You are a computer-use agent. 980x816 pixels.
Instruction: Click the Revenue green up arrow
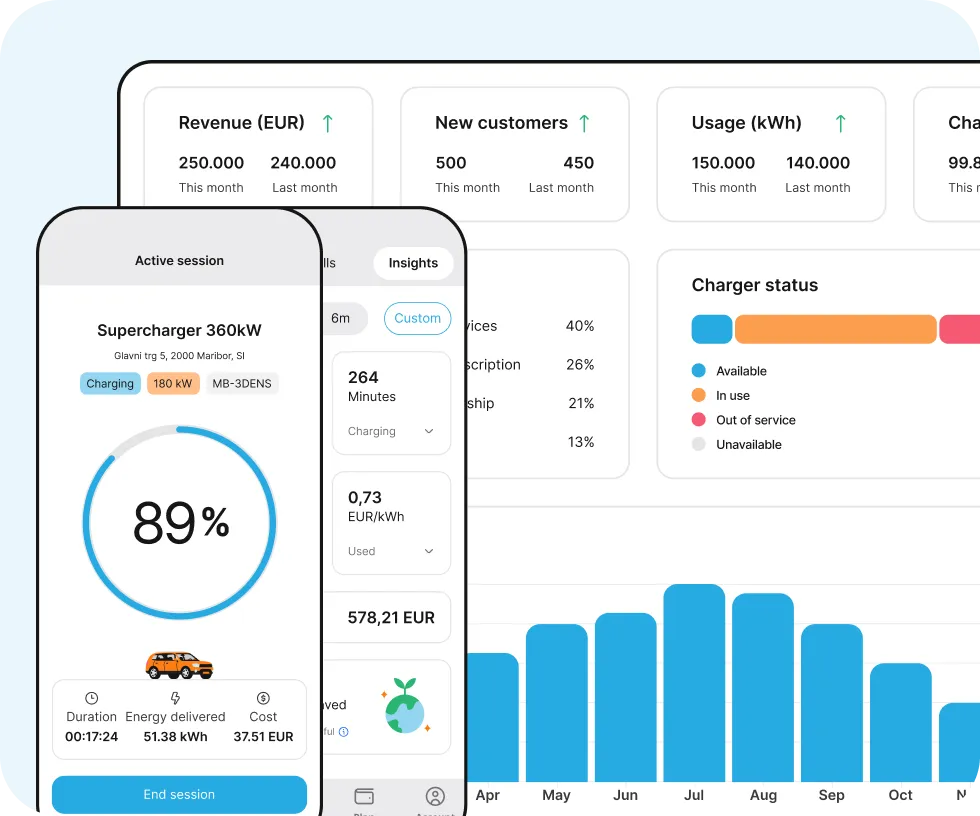327,123
